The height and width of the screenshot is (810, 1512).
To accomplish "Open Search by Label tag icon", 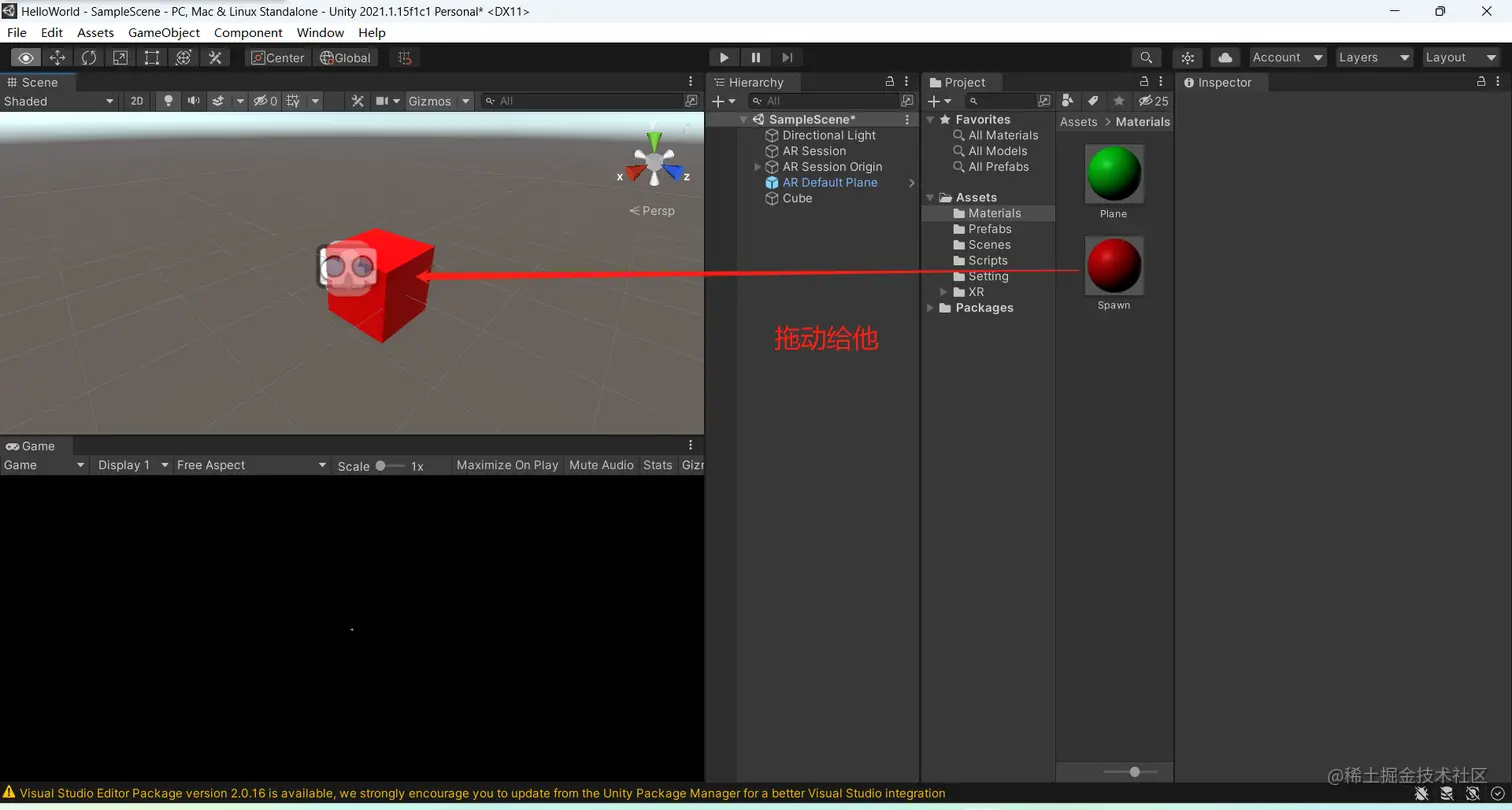I will coord(1093,101).
